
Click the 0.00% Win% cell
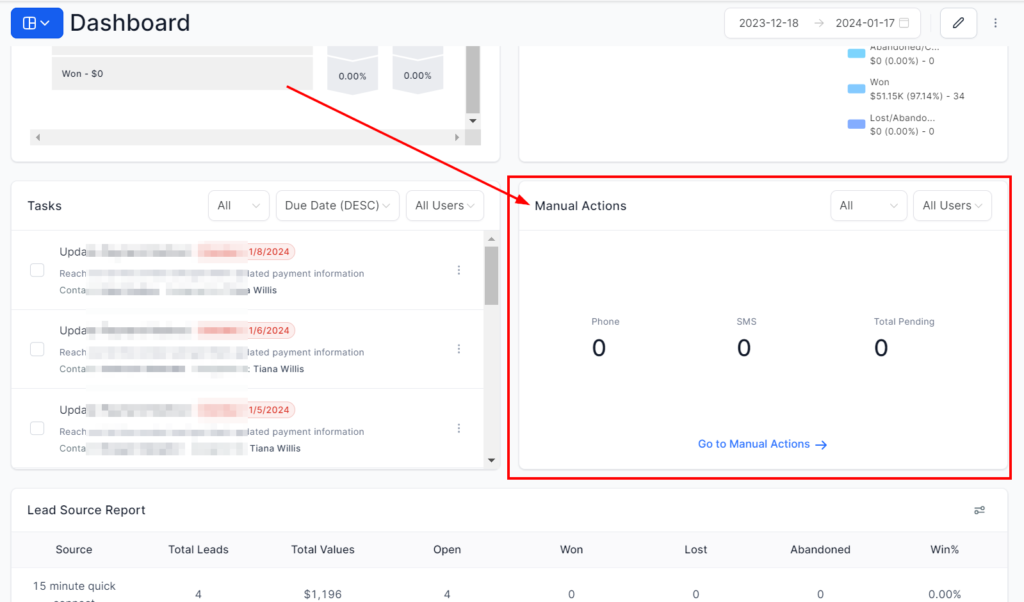[944, 594]
